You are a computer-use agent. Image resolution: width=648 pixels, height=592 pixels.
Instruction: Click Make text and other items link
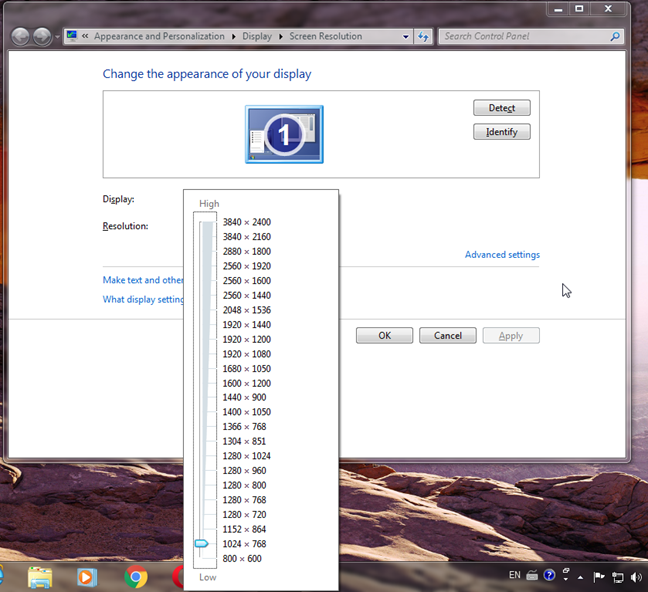143,280
